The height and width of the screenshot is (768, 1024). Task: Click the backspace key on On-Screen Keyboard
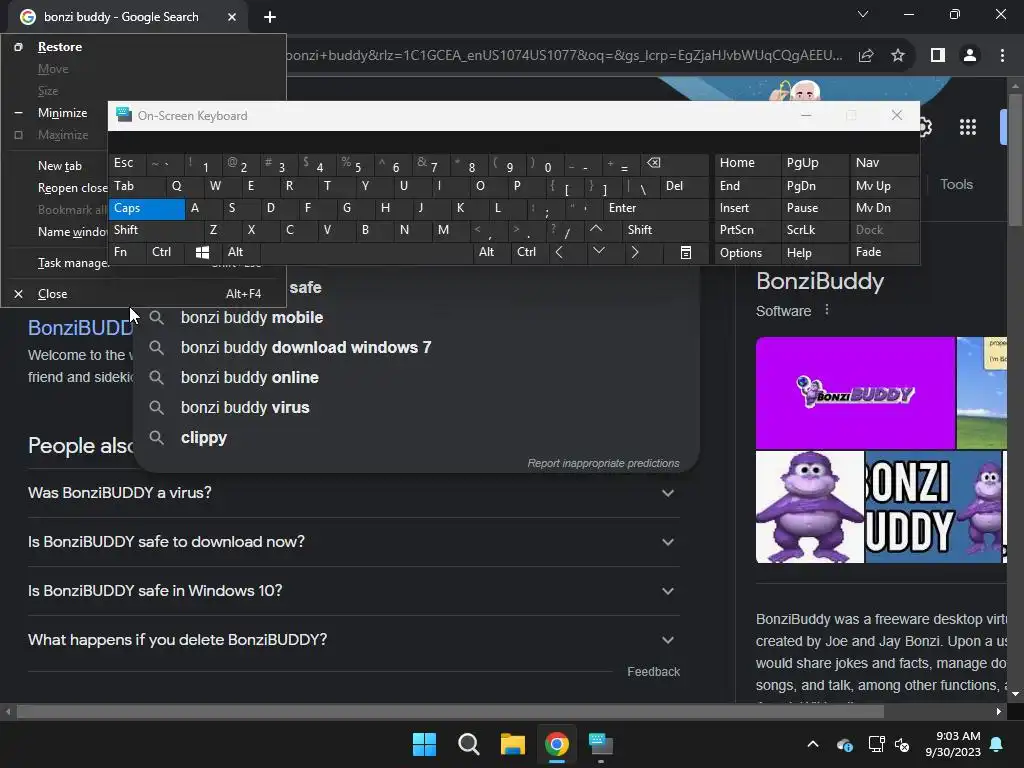point(653,163)
